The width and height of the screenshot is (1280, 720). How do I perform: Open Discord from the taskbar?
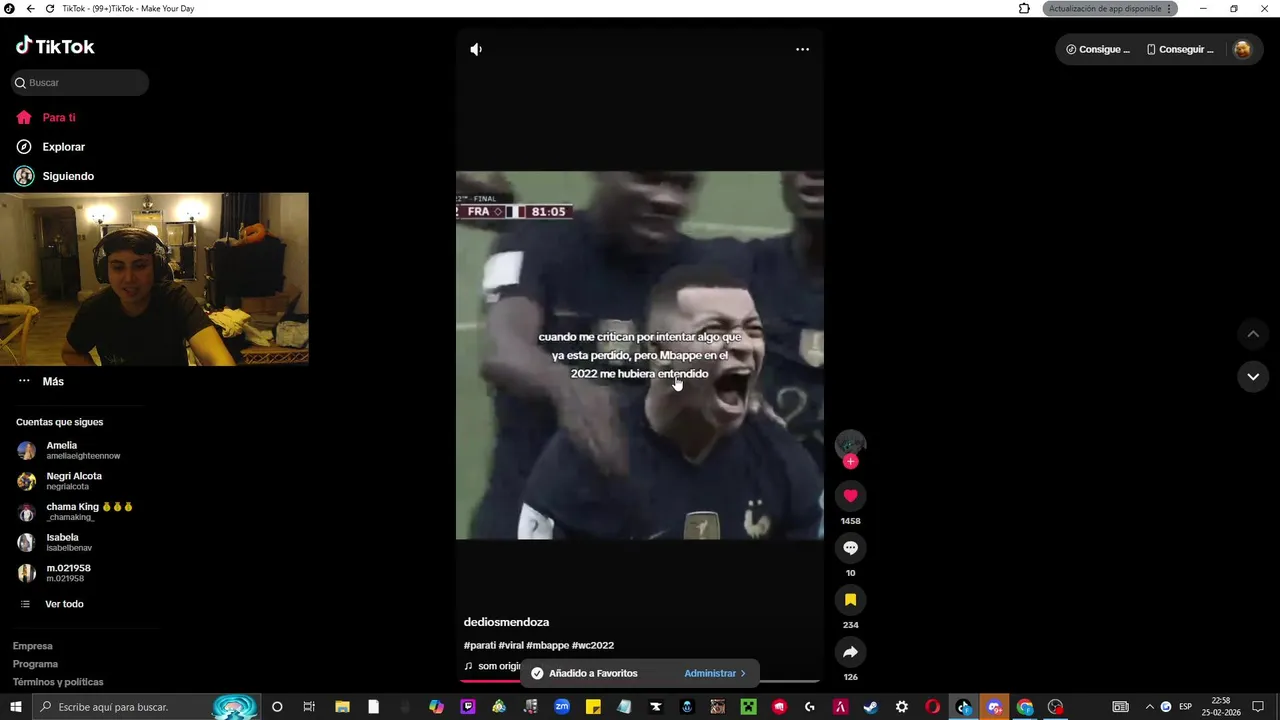(x=995, y=707)
